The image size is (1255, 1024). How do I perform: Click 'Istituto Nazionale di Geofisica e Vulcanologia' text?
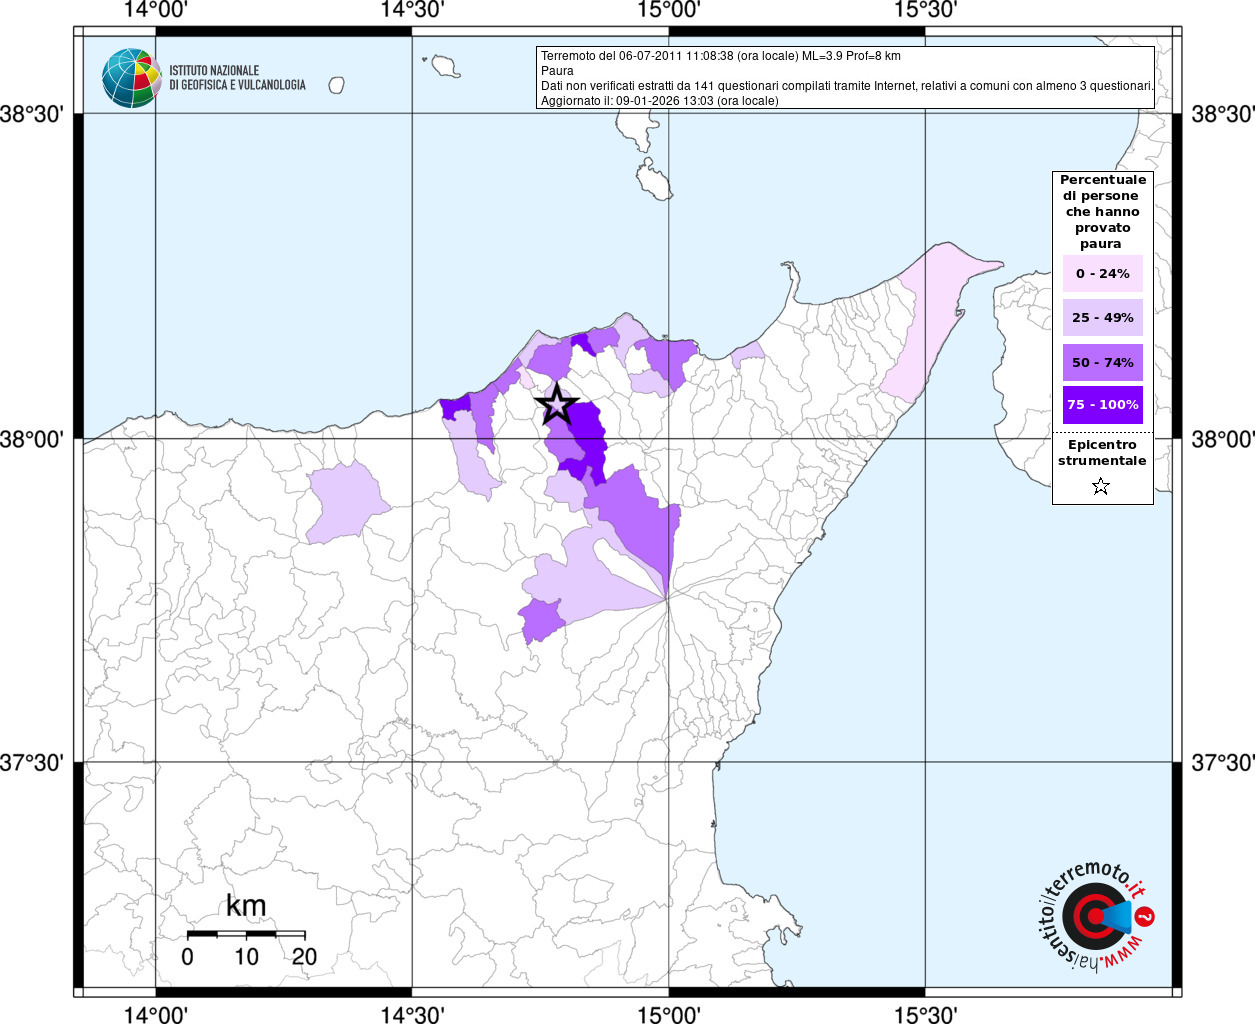tap(237, 78)
